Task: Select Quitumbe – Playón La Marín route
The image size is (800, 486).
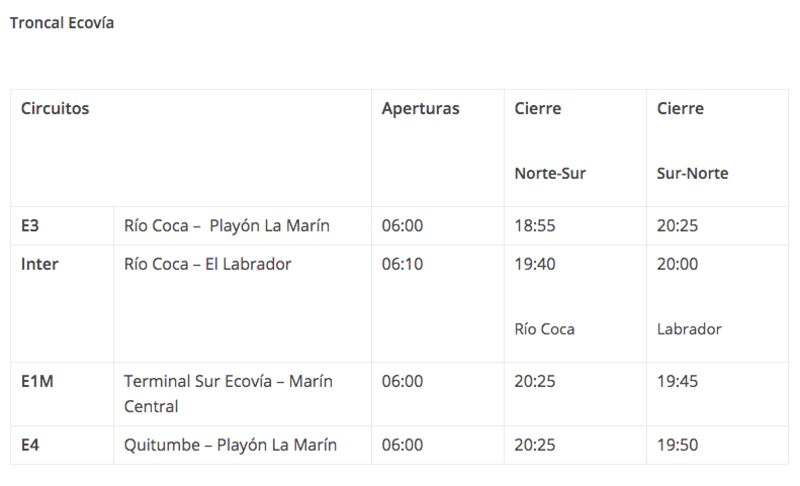Action: [230, 445]
